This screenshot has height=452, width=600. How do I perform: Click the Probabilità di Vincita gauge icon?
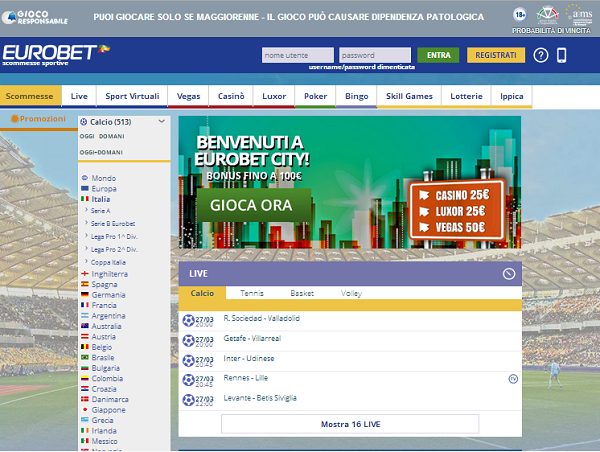pos(547,15)
